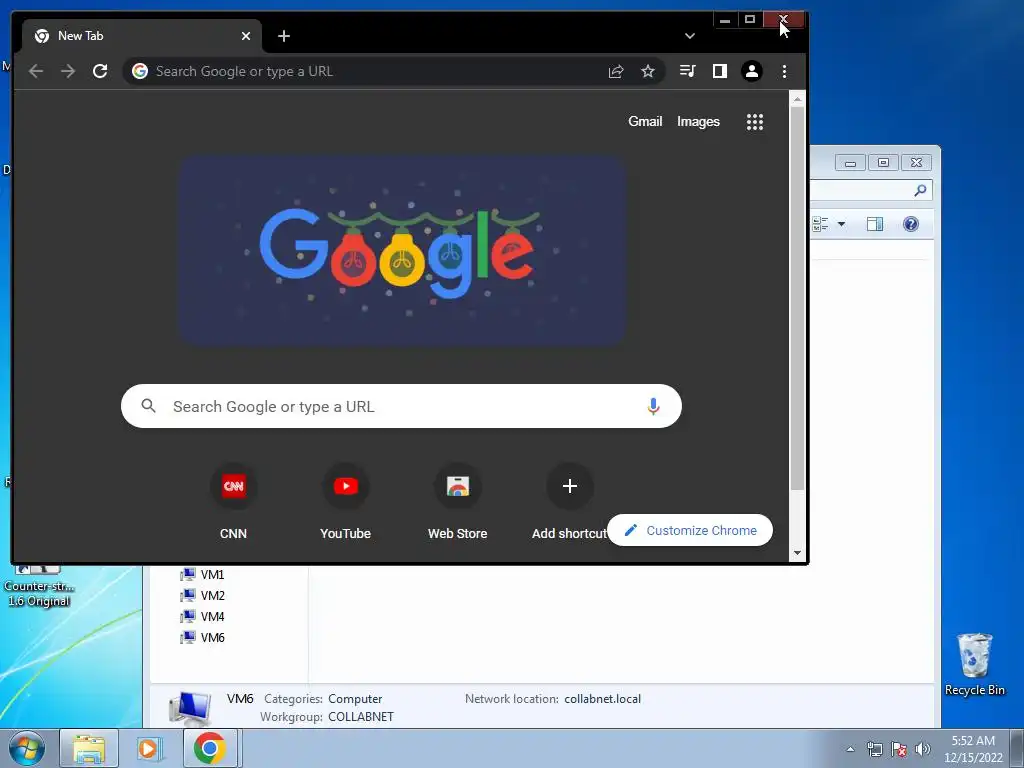This screenshot has width=1024, height=768.
Task: Click collabnet.local network location text
Action: pos(602,699)
